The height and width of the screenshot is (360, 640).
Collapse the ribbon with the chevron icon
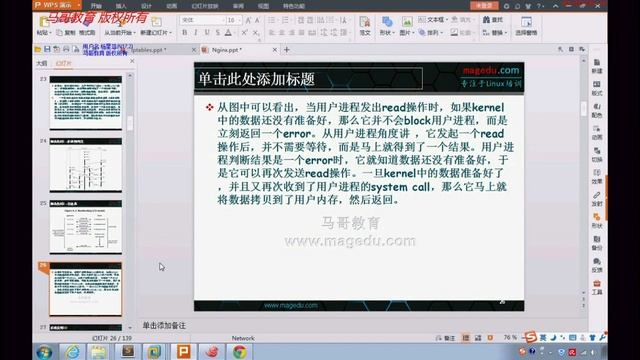pos(556,6)
